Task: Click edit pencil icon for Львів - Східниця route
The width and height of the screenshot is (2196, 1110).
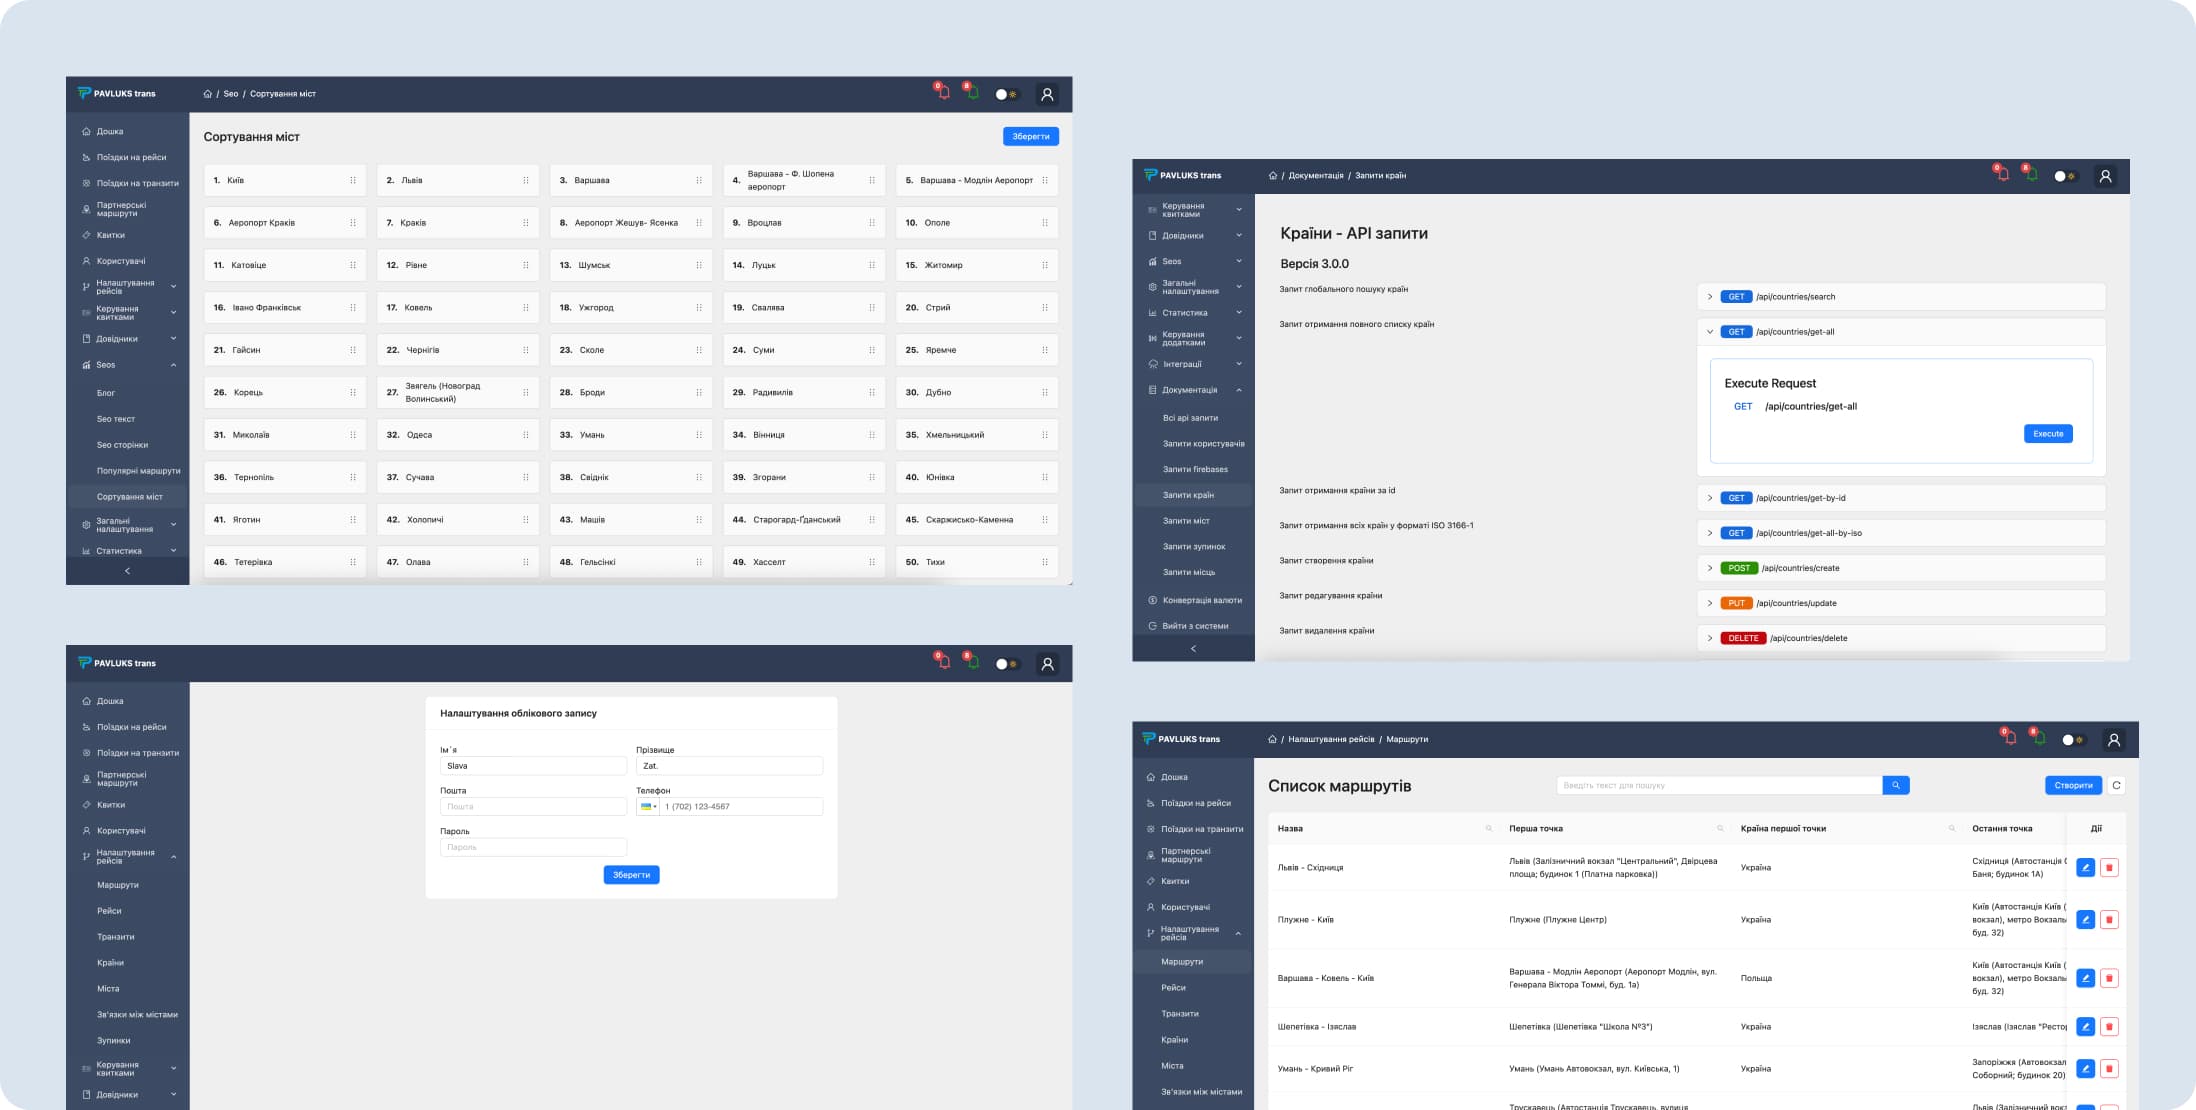Action: [x=2085, y=868]
